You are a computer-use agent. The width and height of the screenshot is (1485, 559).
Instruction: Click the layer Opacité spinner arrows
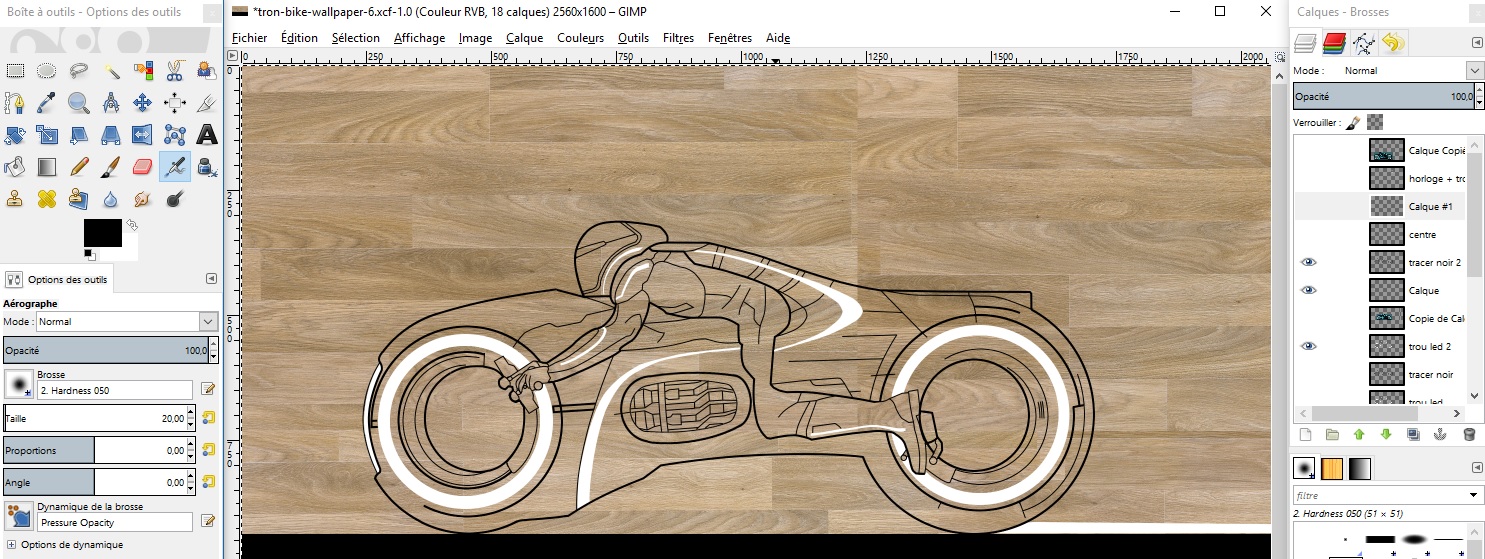(x=1478, y=96)
